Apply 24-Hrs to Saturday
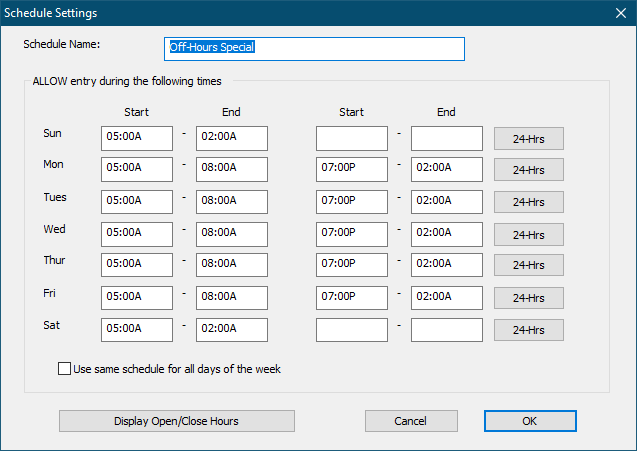 [x=528, y=330]
